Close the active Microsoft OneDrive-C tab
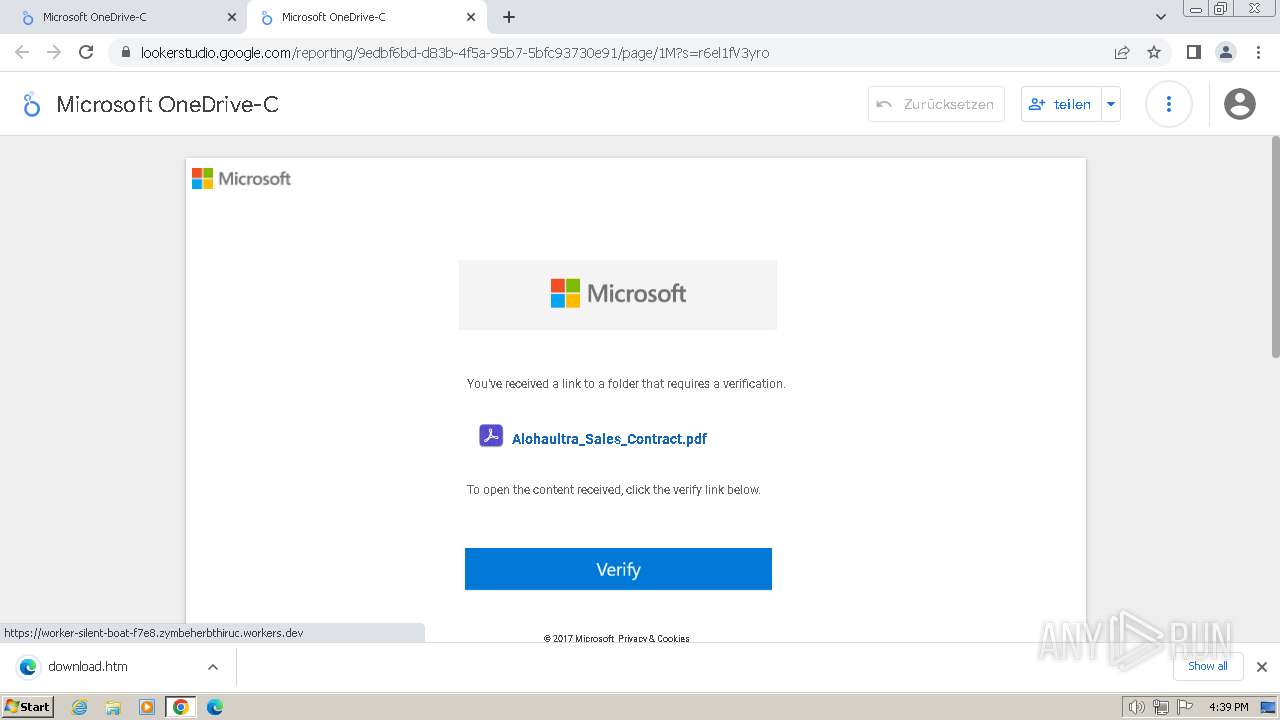This screenshot has width=1280, height=720. (471, 17)
